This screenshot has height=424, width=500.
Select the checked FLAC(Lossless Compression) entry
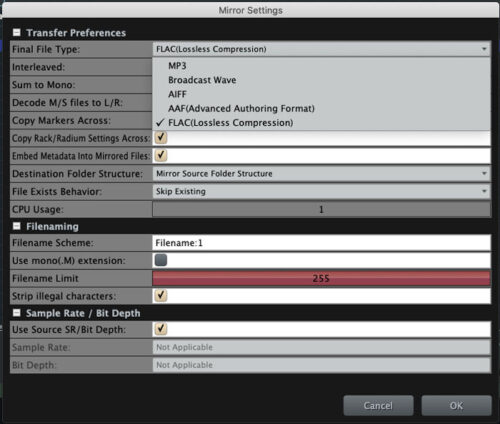(230, 123)
